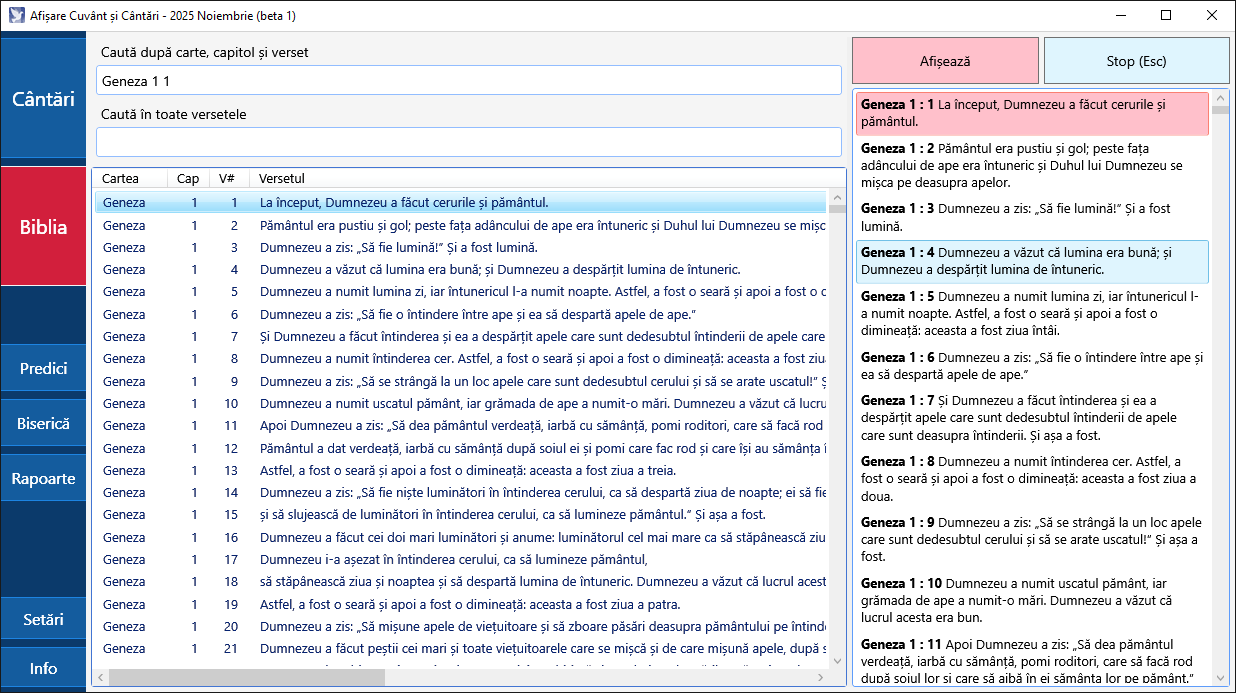Select the Cântări section in sidebar
The height and width of the screenshot is (693, 1236).
43,98
